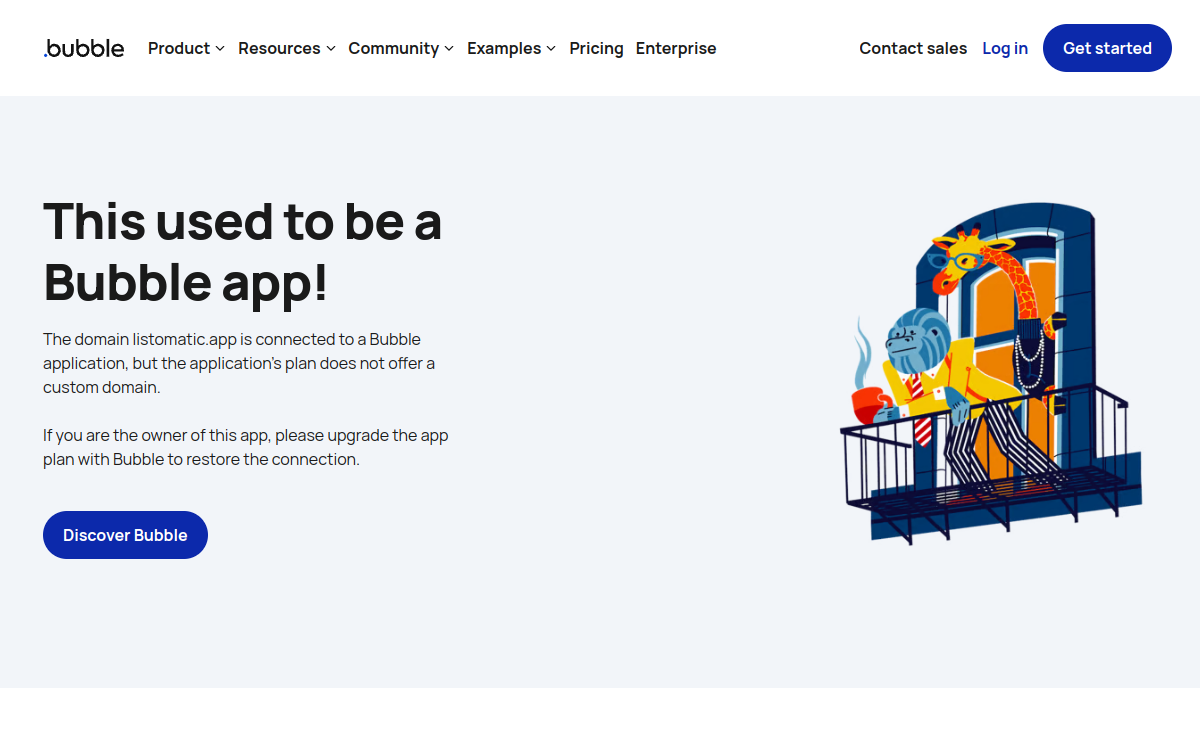Open the Pricing page
Image resolution: width=1200 pixels, height=750 pixels.
tap(596, 48)
